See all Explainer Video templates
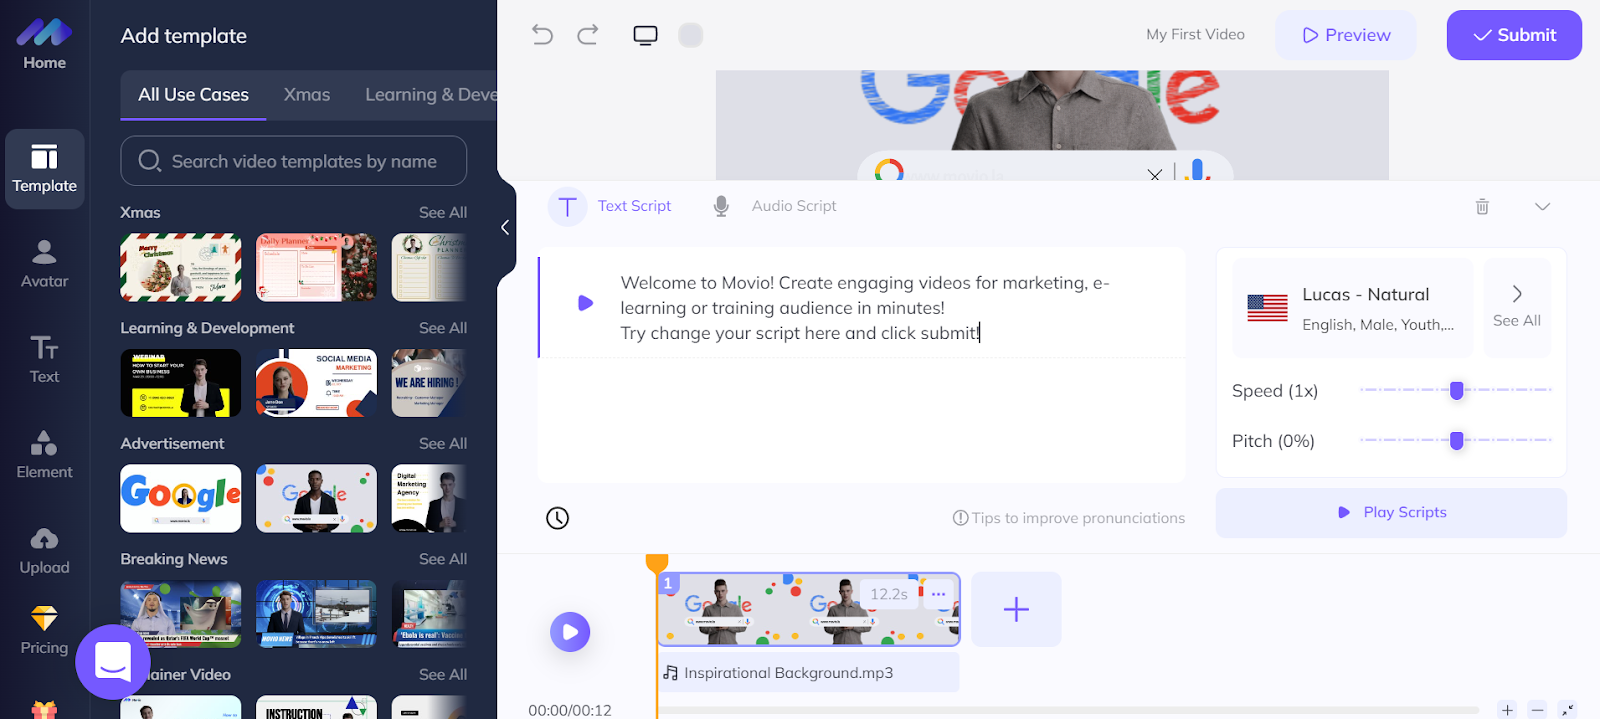The height and width of the screenshot is (719, 1600). tap(443, 675)
